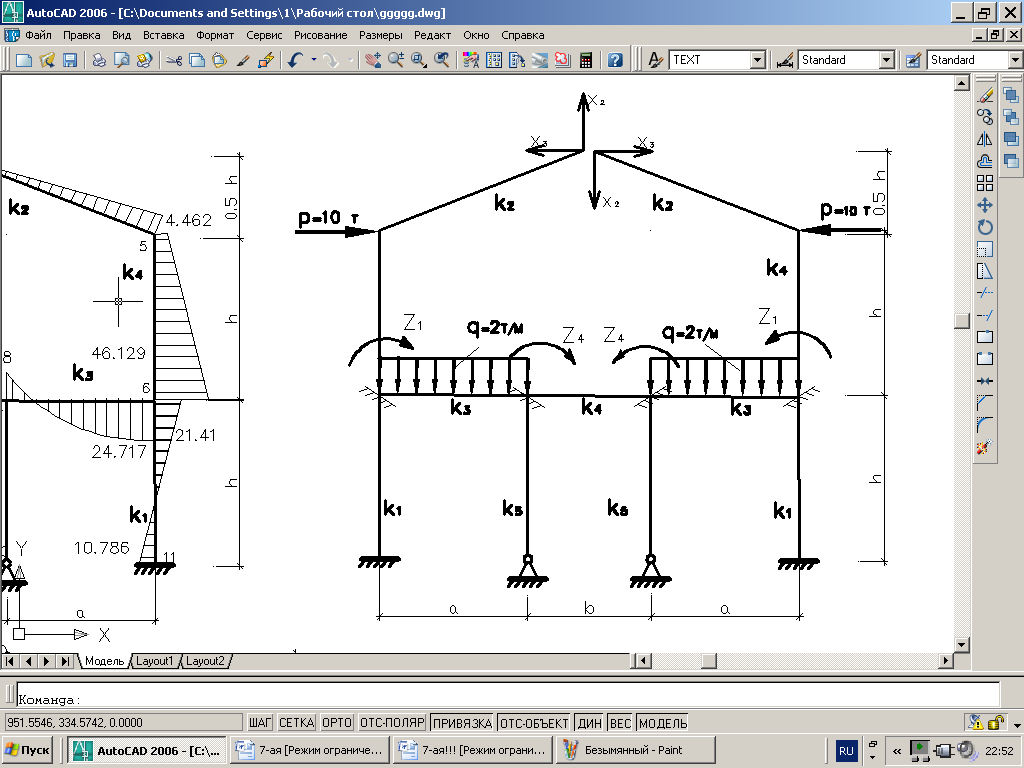Expand the Undo history dropdown arrow
The height and width of the screenshot is (768, 1024).
tap(313, 60)
